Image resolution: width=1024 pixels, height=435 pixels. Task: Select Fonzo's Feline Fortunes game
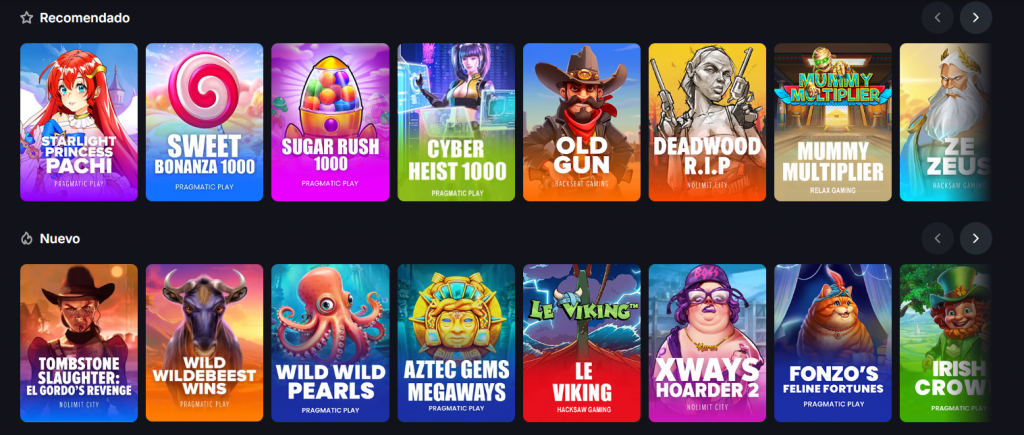[833, 343]
